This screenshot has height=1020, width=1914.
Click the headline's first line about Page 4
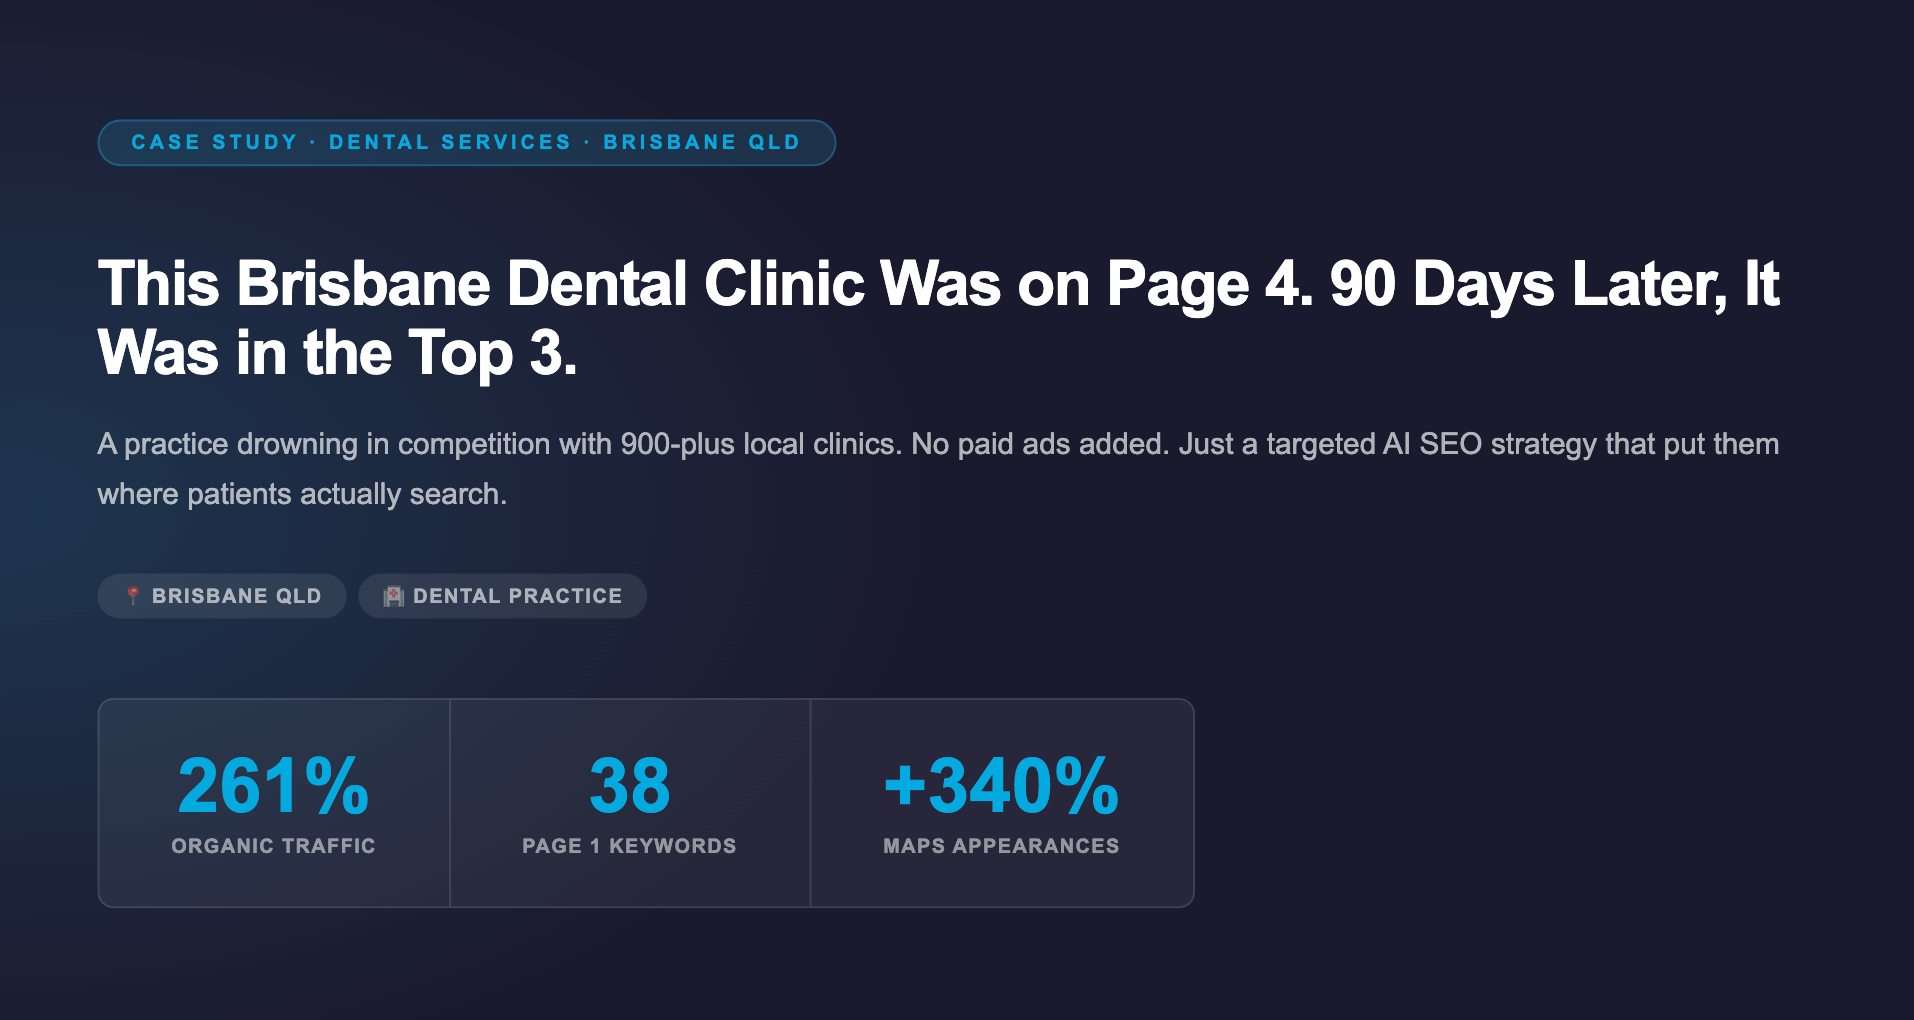(x=700, y=284)
